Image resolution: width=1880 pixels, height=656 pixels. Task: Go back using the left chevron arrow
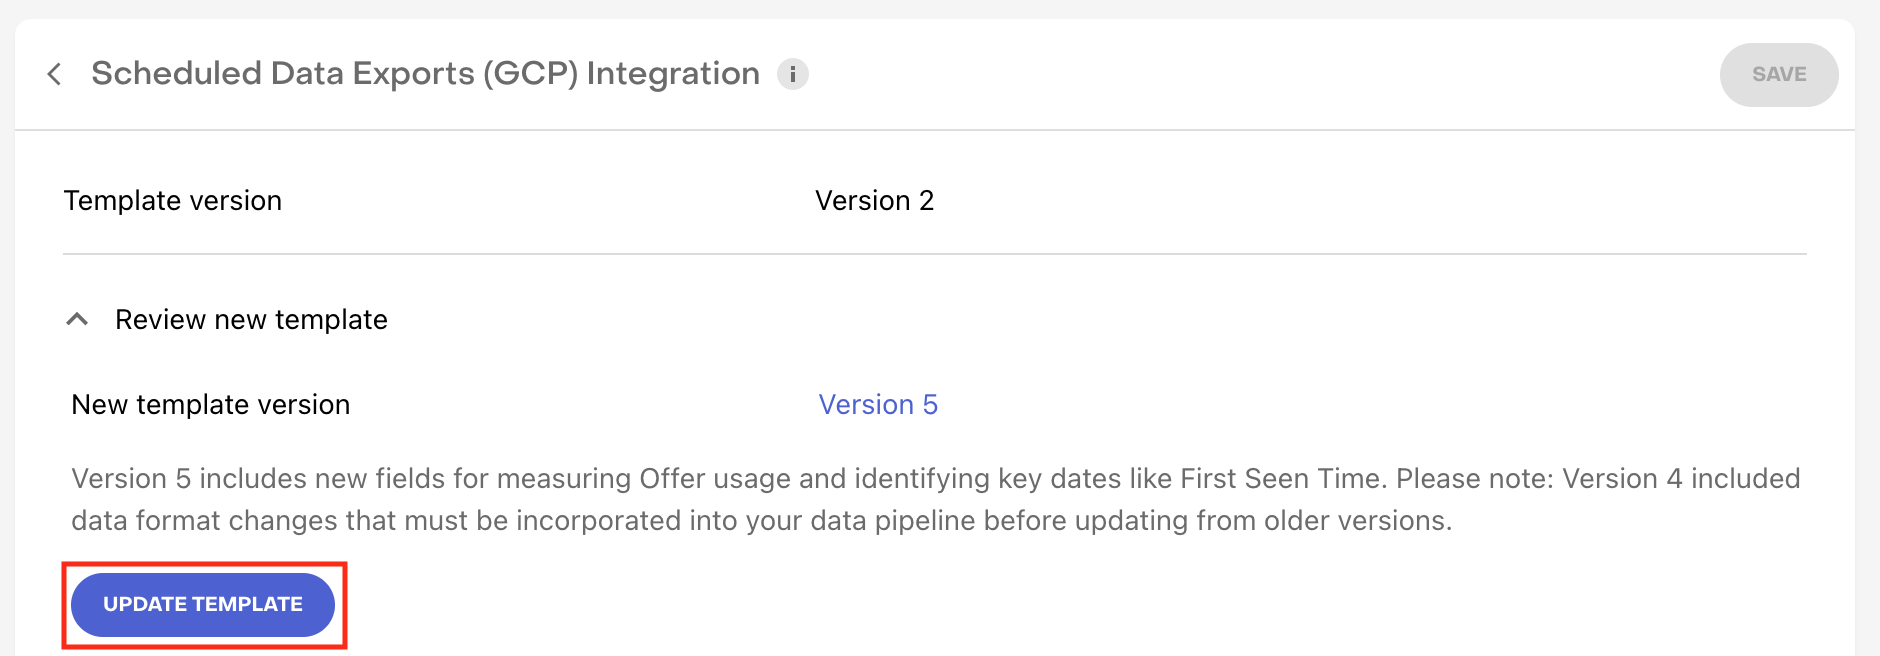pyautogui.click(x=55, y=74)
